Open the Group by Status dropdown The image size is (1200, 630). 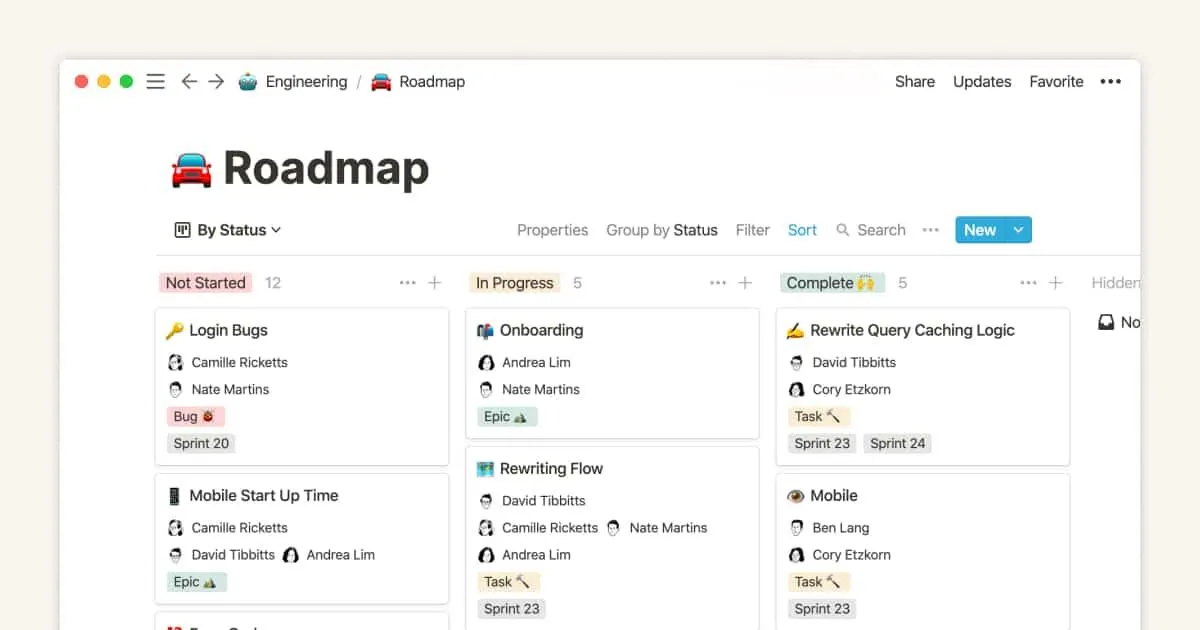tap(662, 230)
